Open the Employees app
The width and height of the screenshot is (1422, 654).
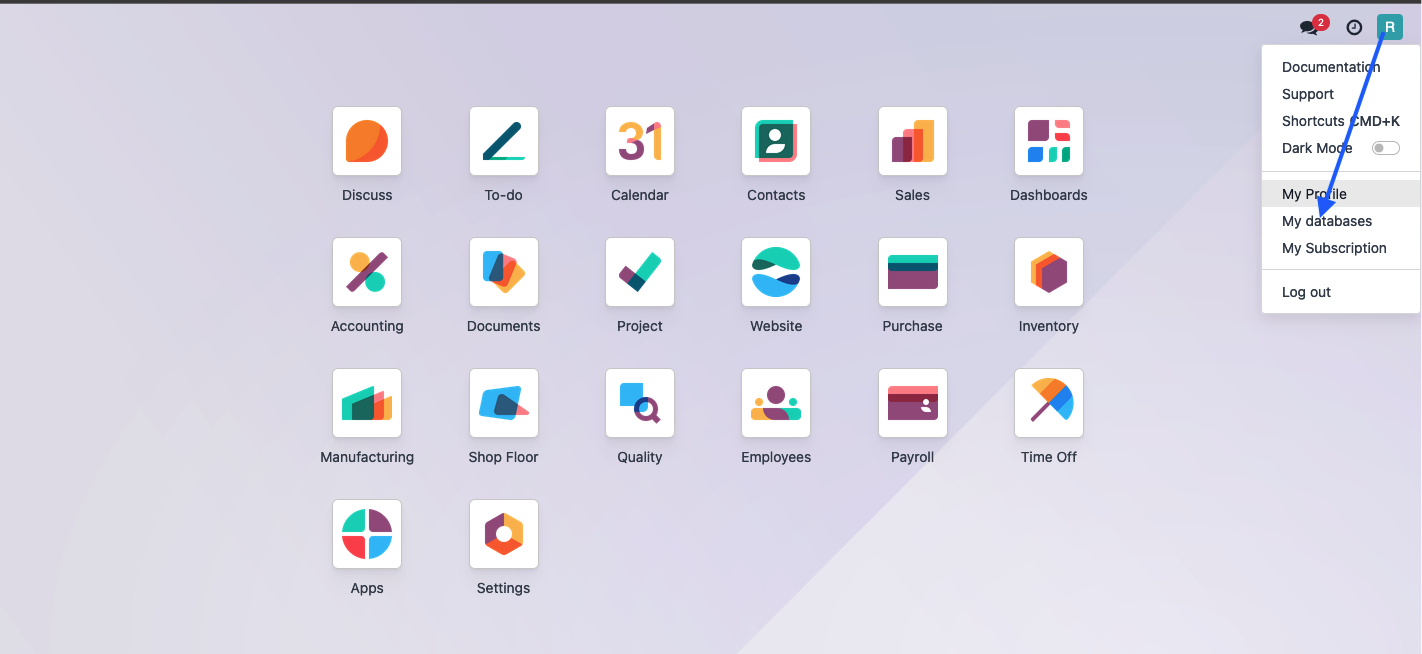[776, 403]
